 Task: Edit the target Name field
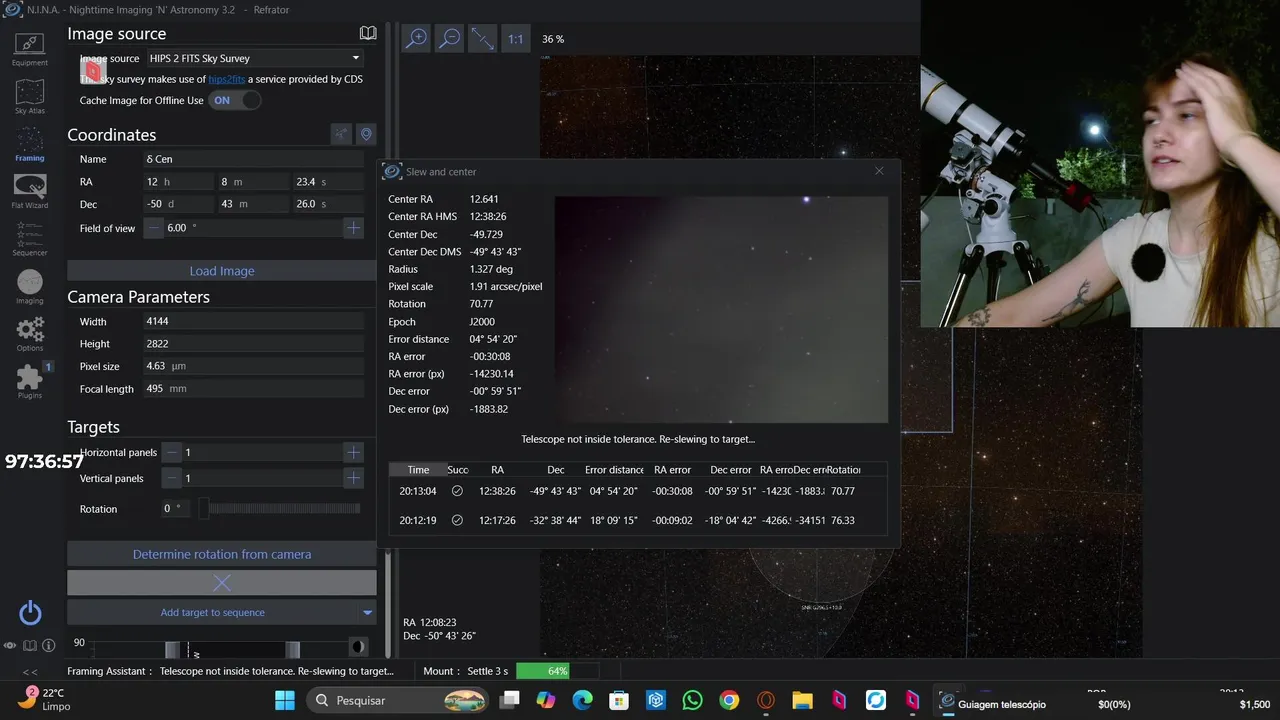pos(254,159)
